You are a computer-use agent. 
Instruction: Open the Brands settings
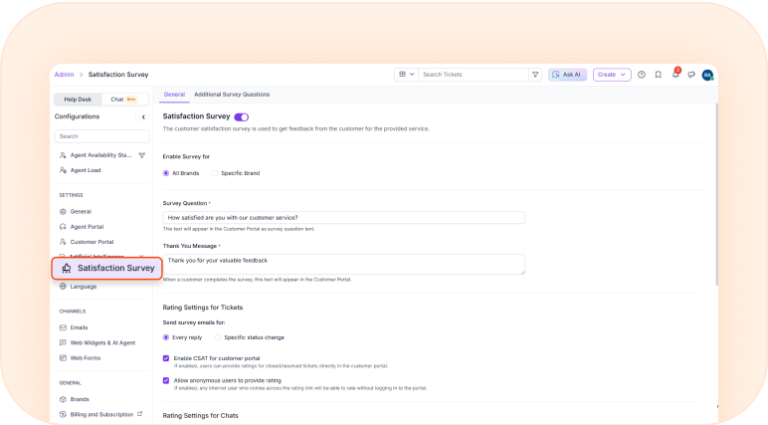[79, 399]
